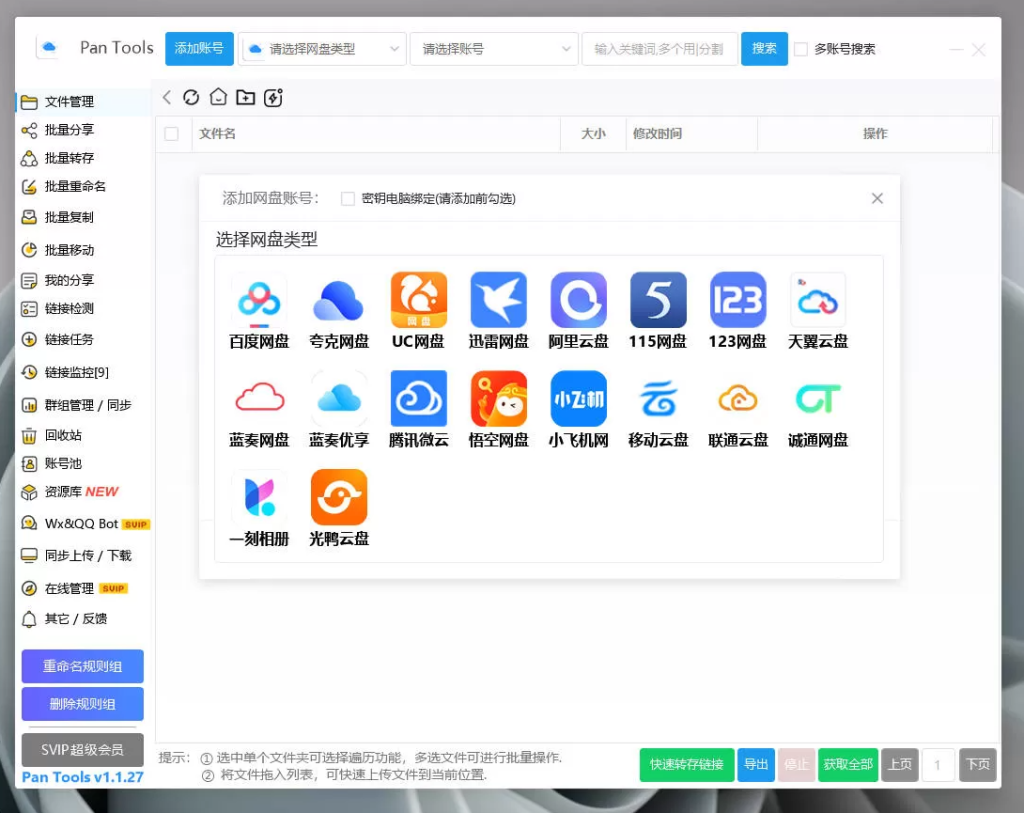Pick Wukong Netdisk (悟空网盘) icon
This screenshot has height=813, width=1024.
[x=498, y=398]
